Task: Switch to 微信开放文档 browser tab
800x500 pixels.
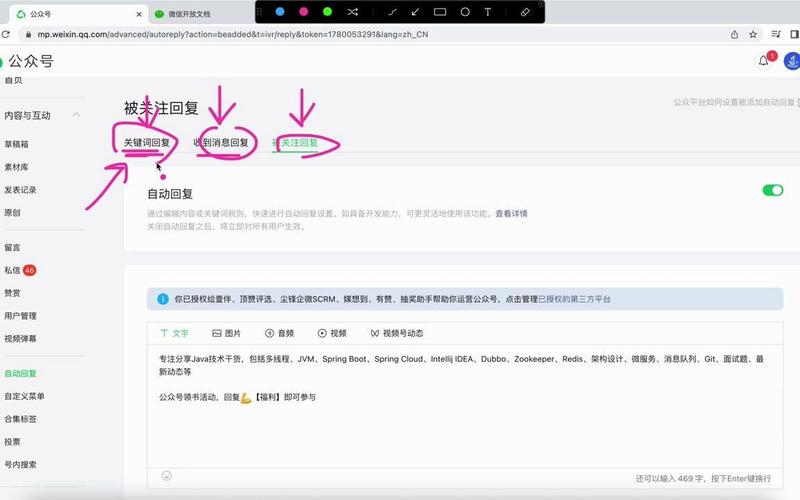Action: tap(189, 14)
